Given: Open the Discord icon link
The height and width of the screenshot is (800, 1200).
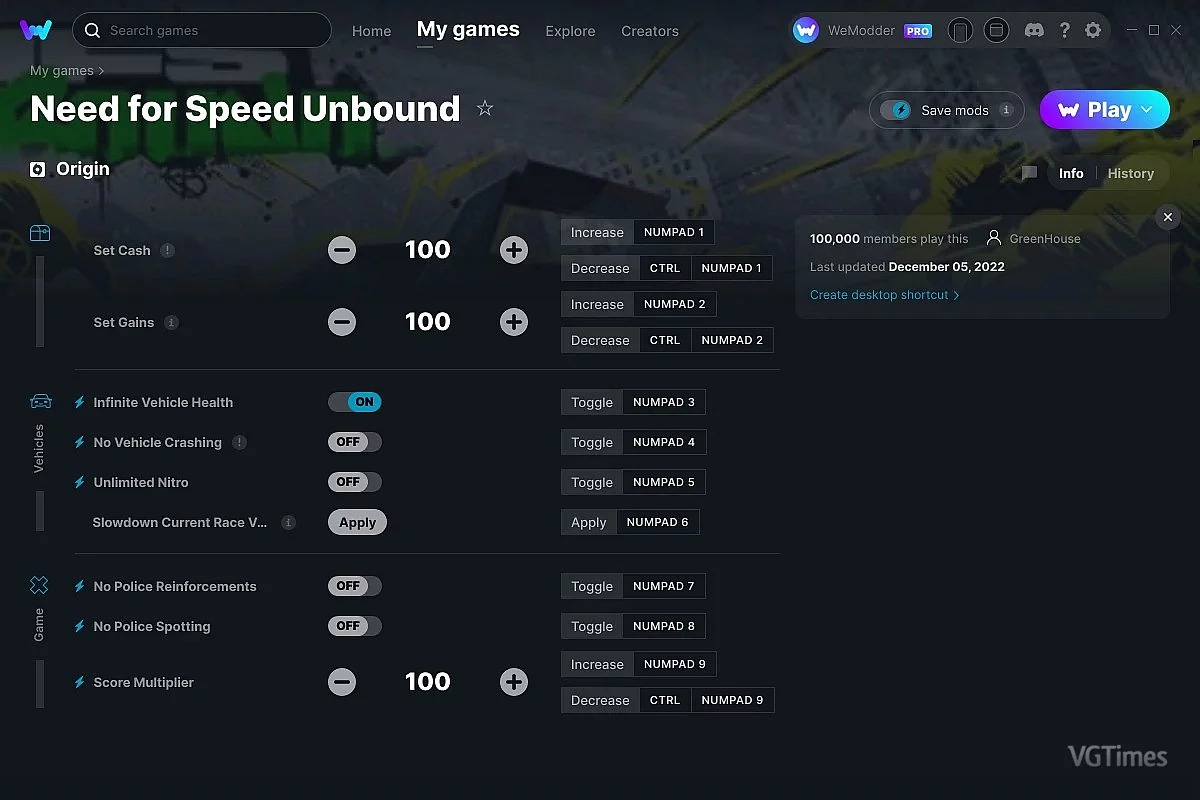Looking at the screenshot, I should point(1035,31).
